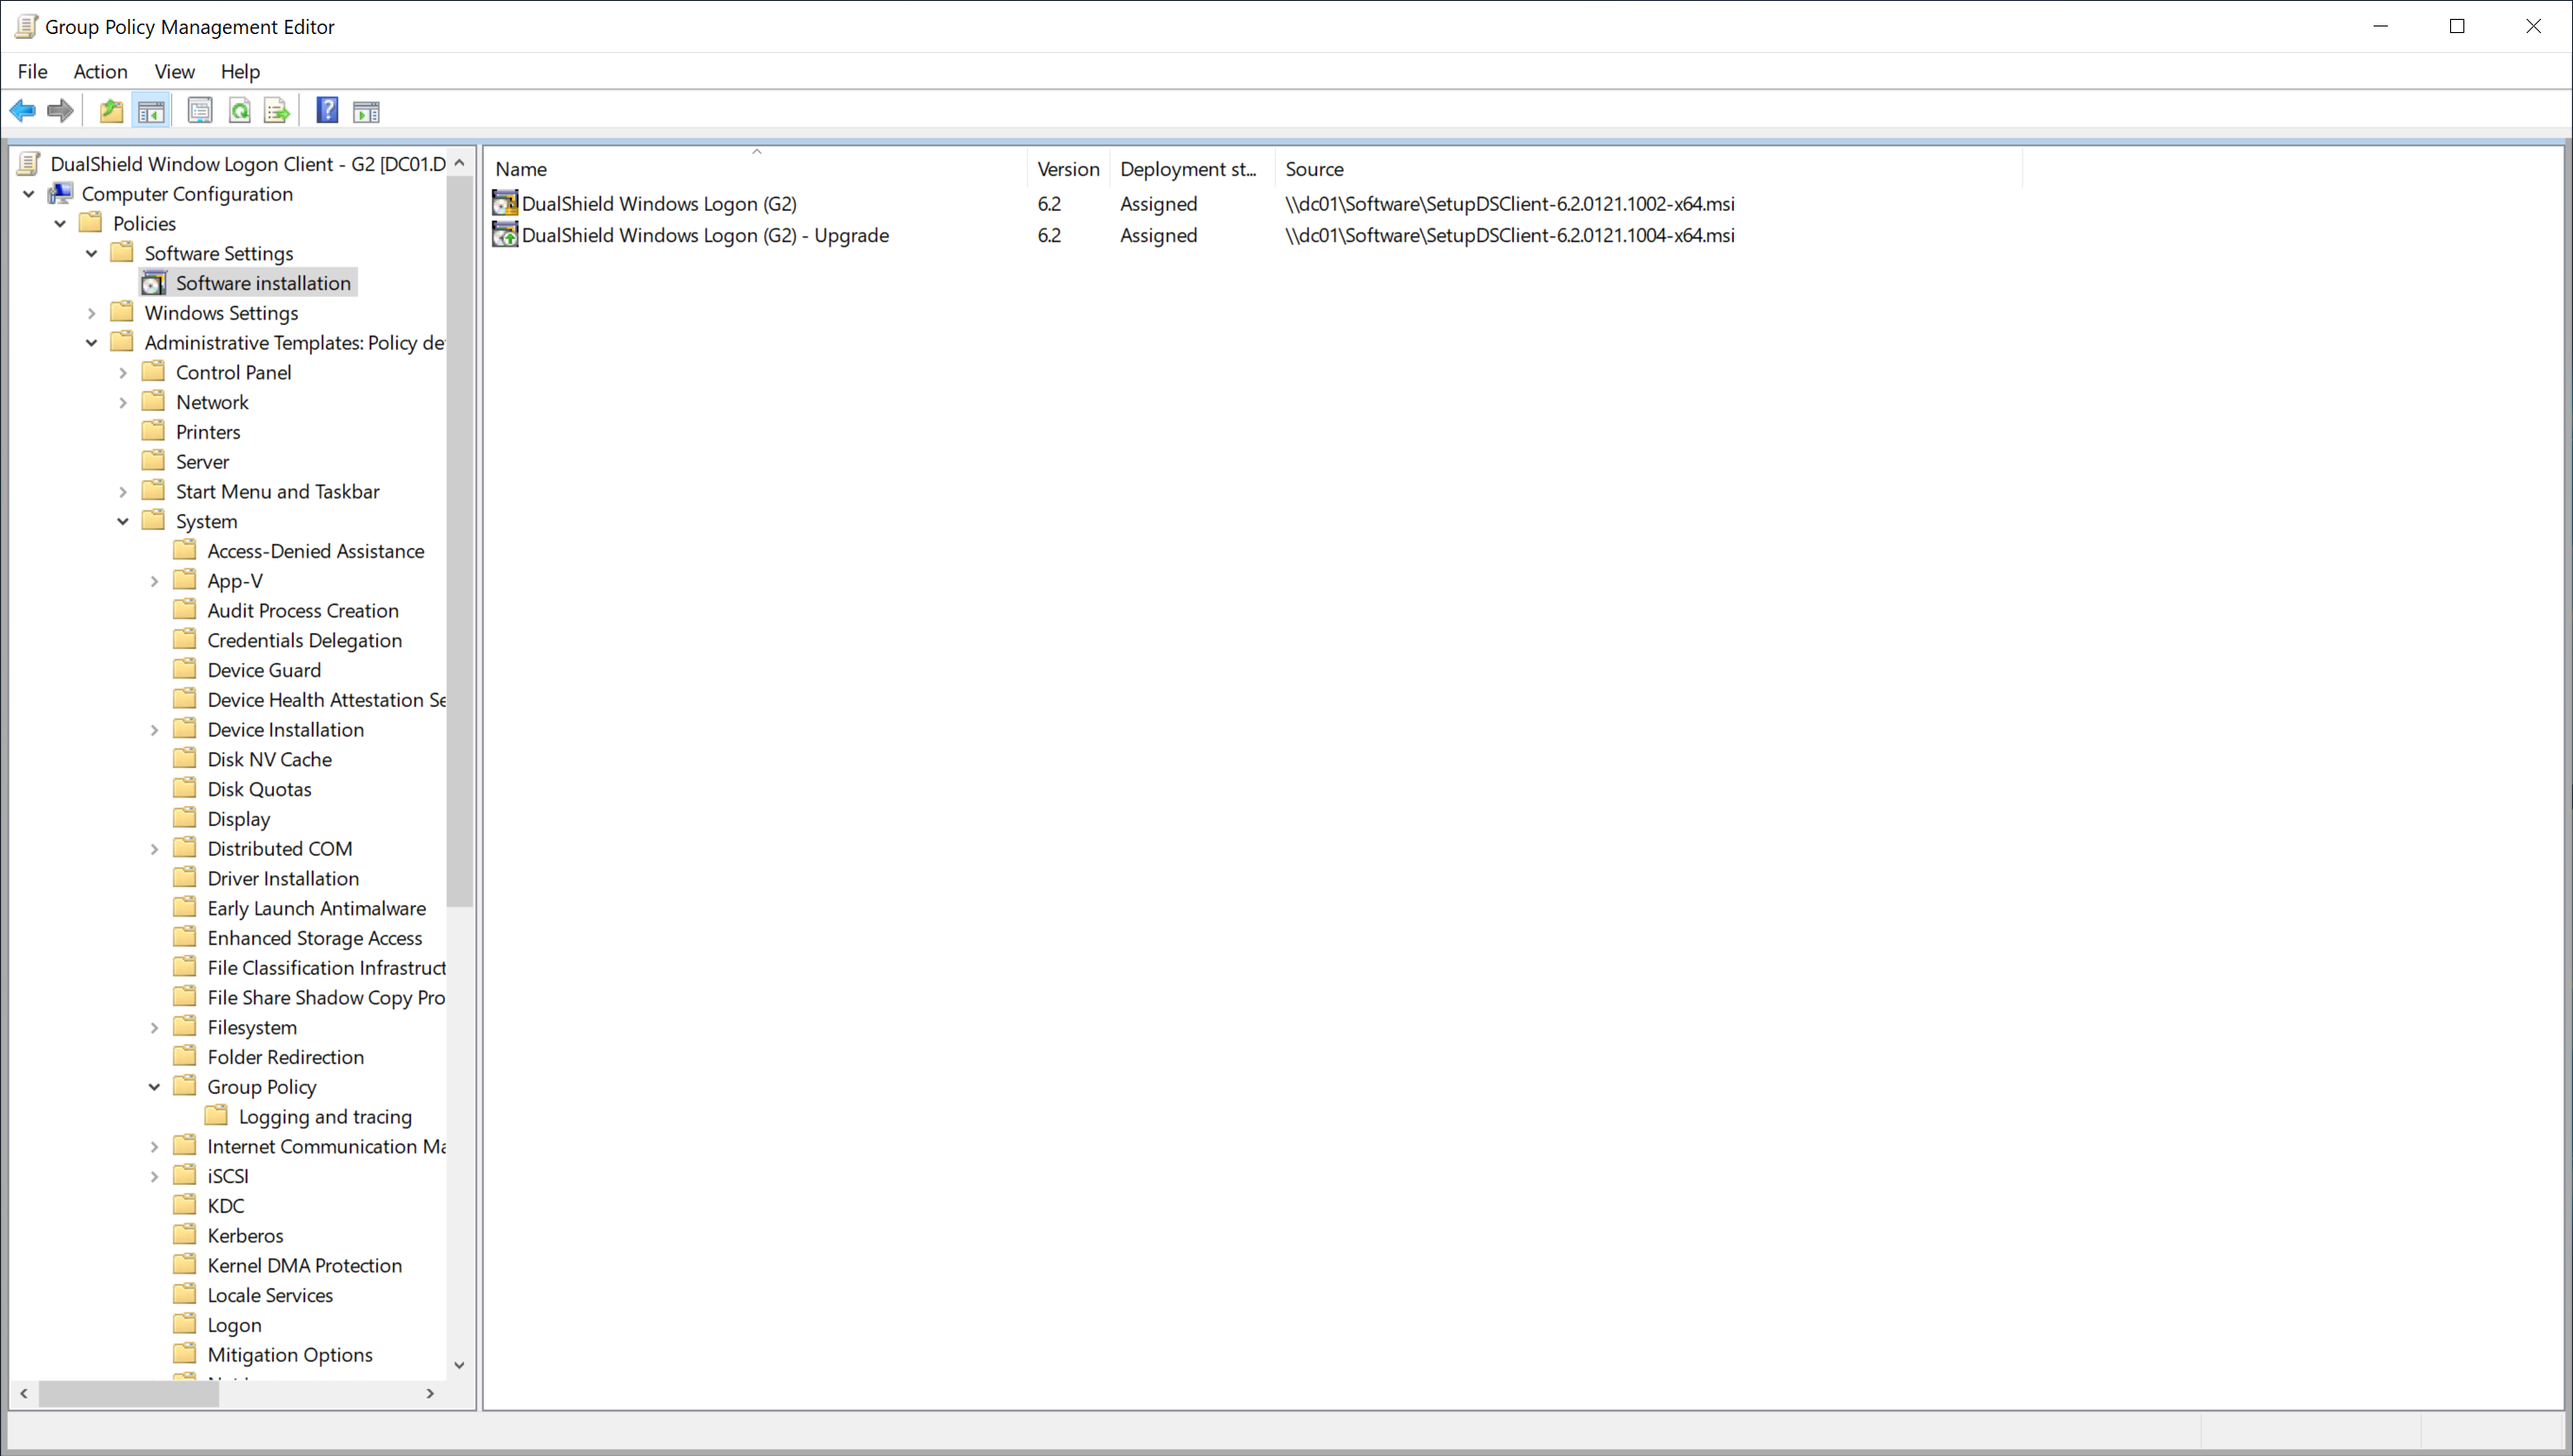
Task: Open the Action menu
Action: coord(100,71)
